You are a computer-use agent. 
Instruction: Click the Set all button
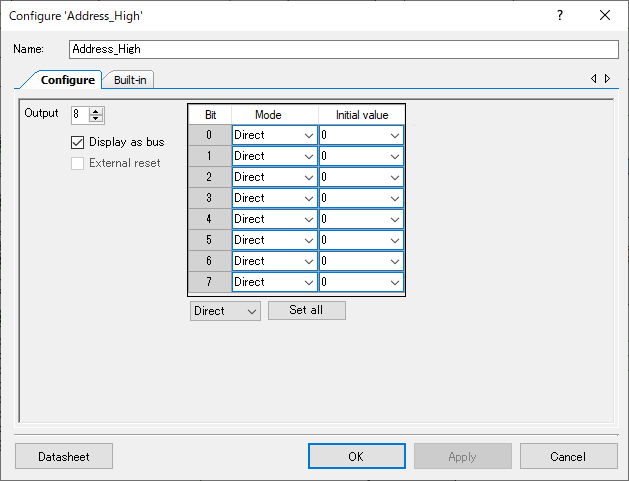point(306,310)
